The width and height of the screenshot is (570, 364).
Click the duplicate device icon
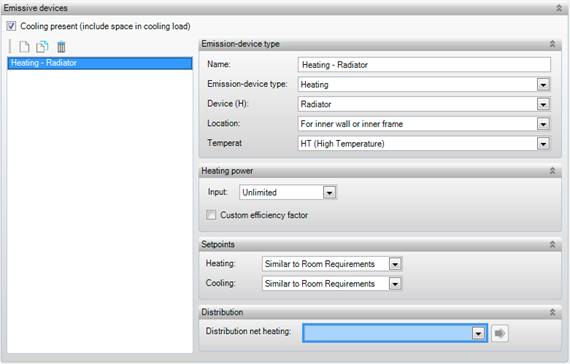pyautogui.click(x=42, y=47)
